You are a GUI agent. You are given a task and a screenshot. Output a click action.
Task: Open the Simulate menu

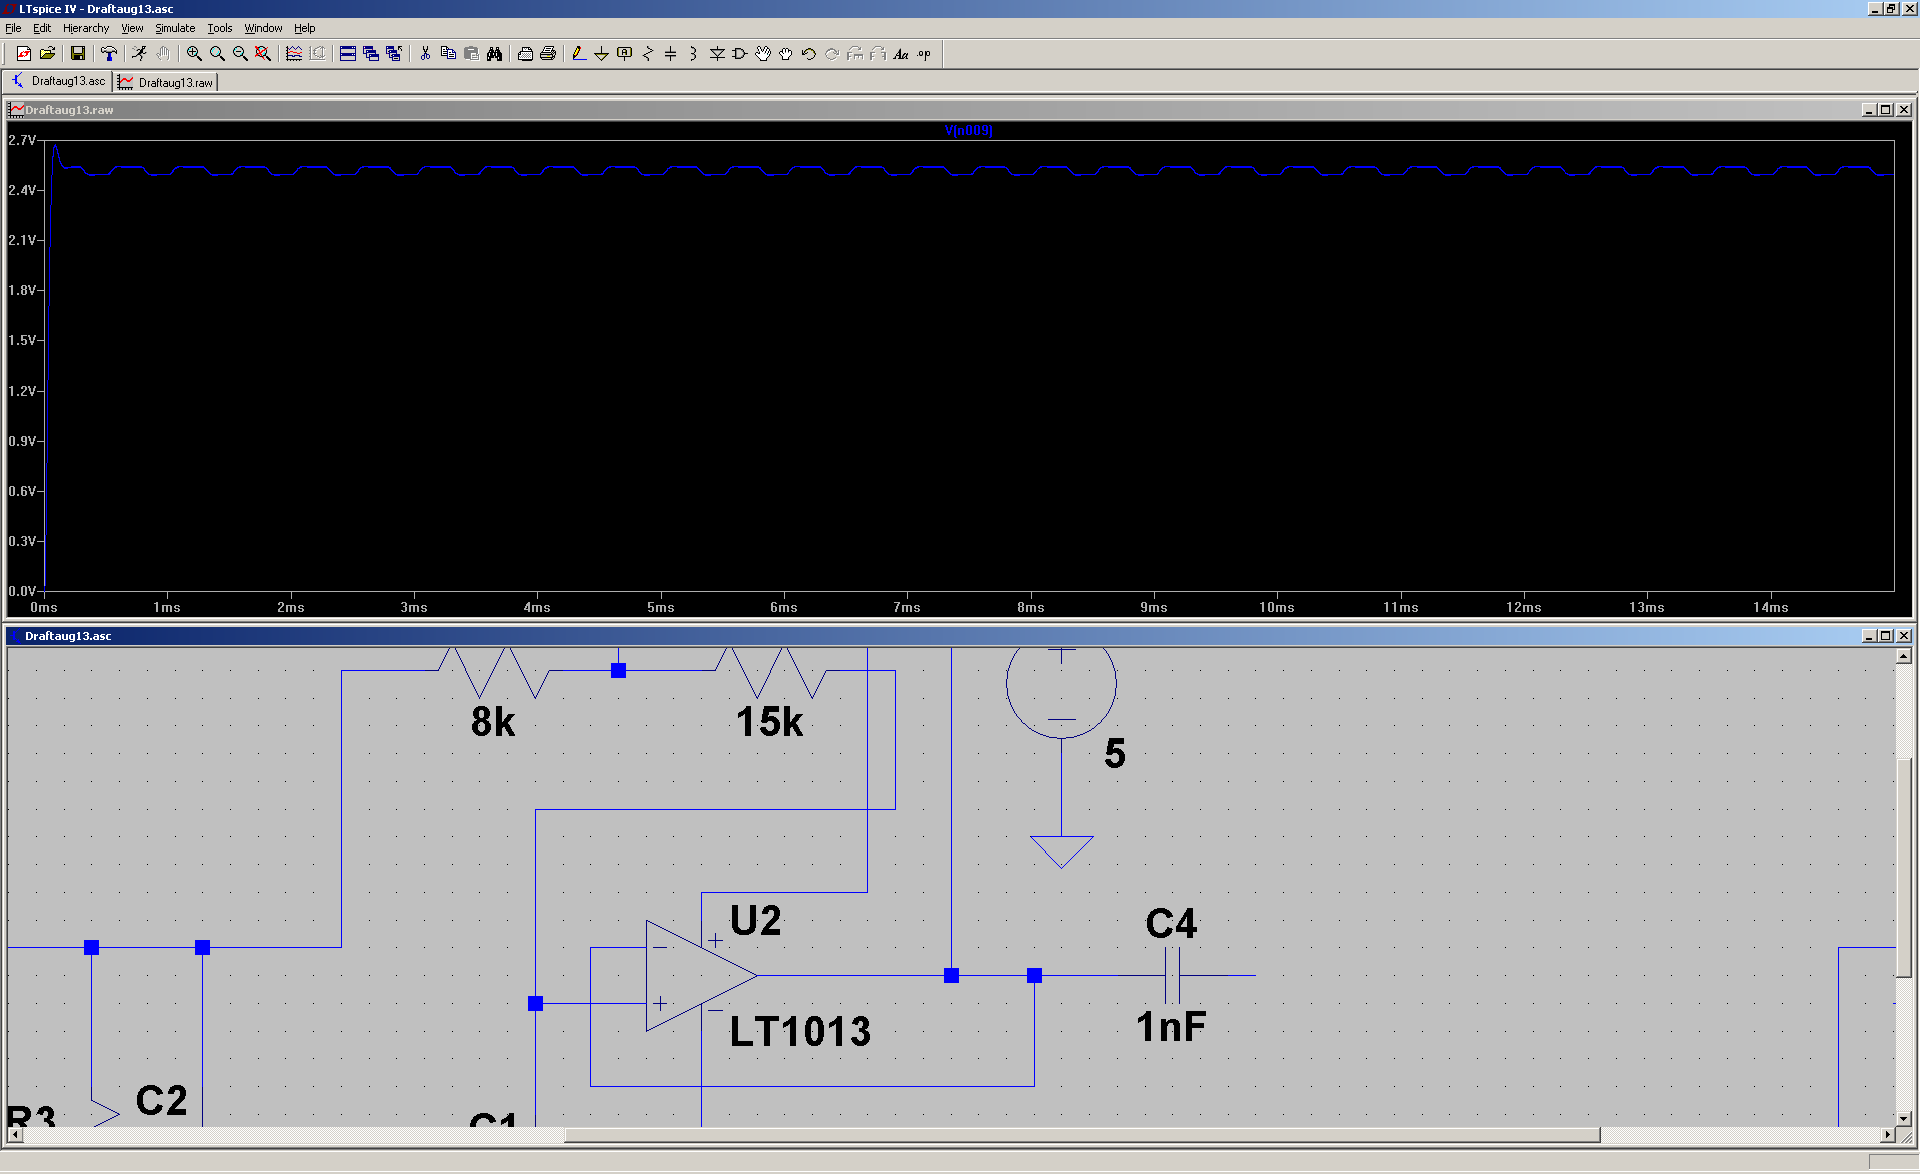[x=175, y=28]
